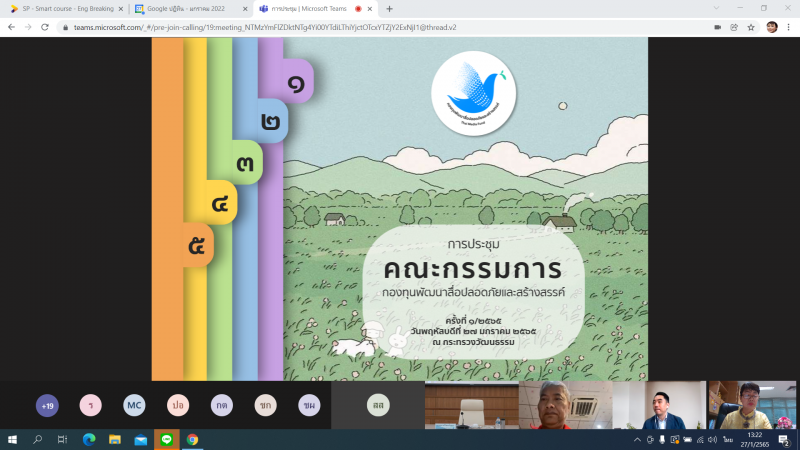Open the Chrome profile avatar
The image size is (800, 450).
(x=772, y=27)
